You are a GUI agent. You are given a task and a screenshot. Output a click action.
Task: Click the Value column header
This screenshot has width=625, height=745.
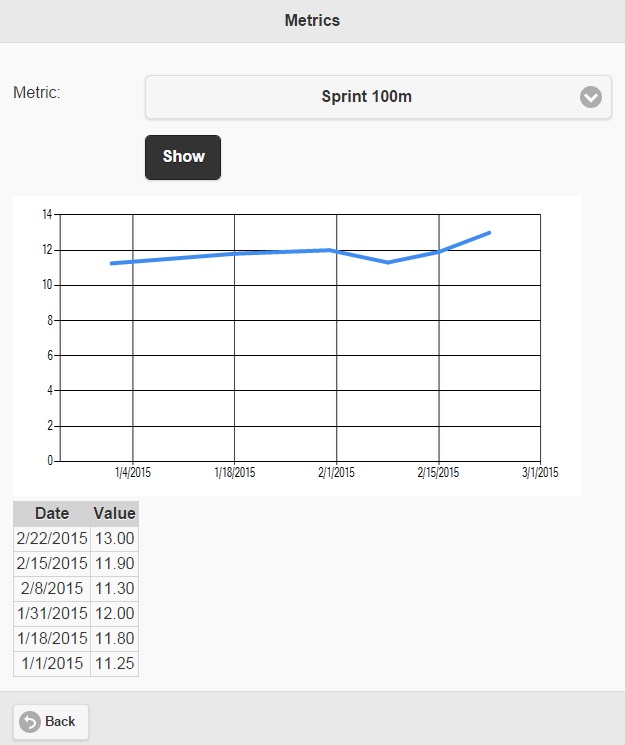(115, 514)
